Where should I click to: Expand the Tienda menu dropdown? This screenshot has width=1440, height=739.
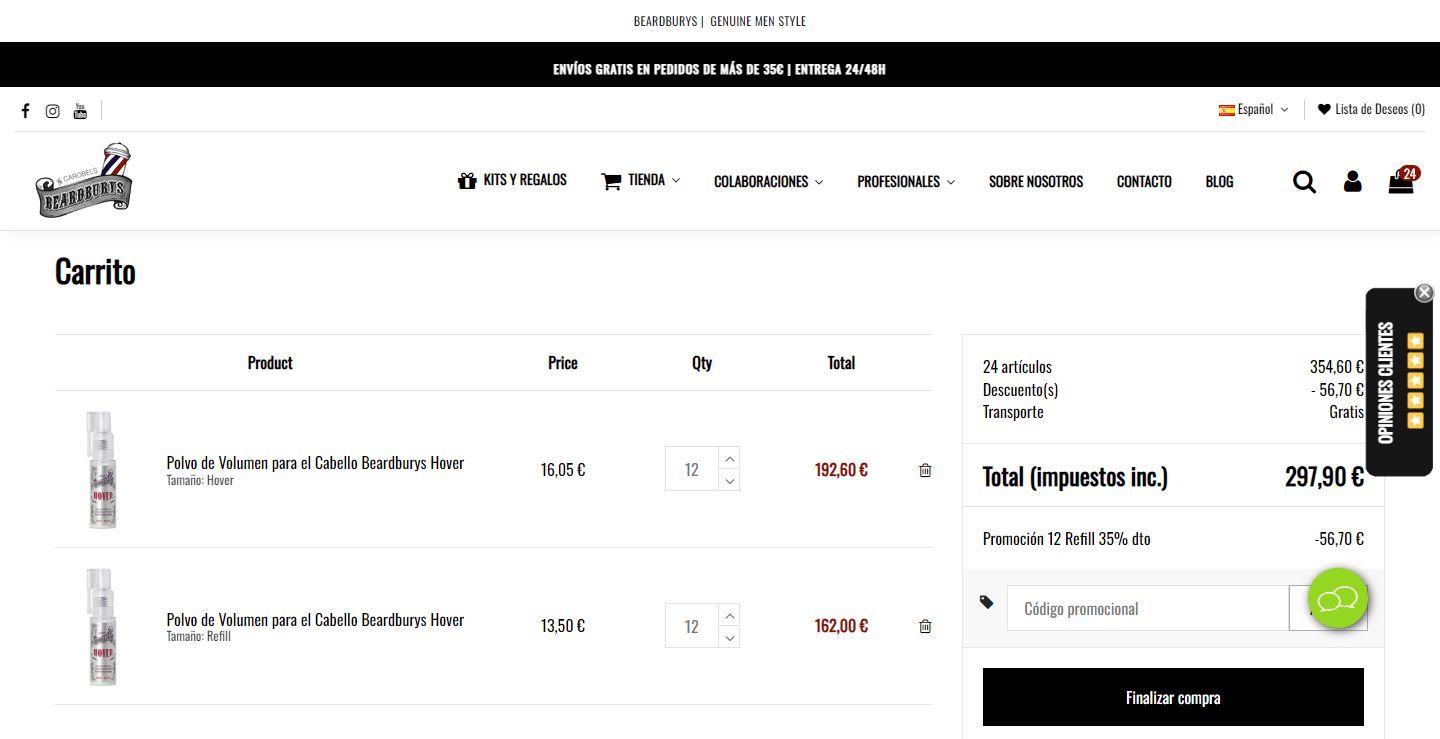point(641,181)
